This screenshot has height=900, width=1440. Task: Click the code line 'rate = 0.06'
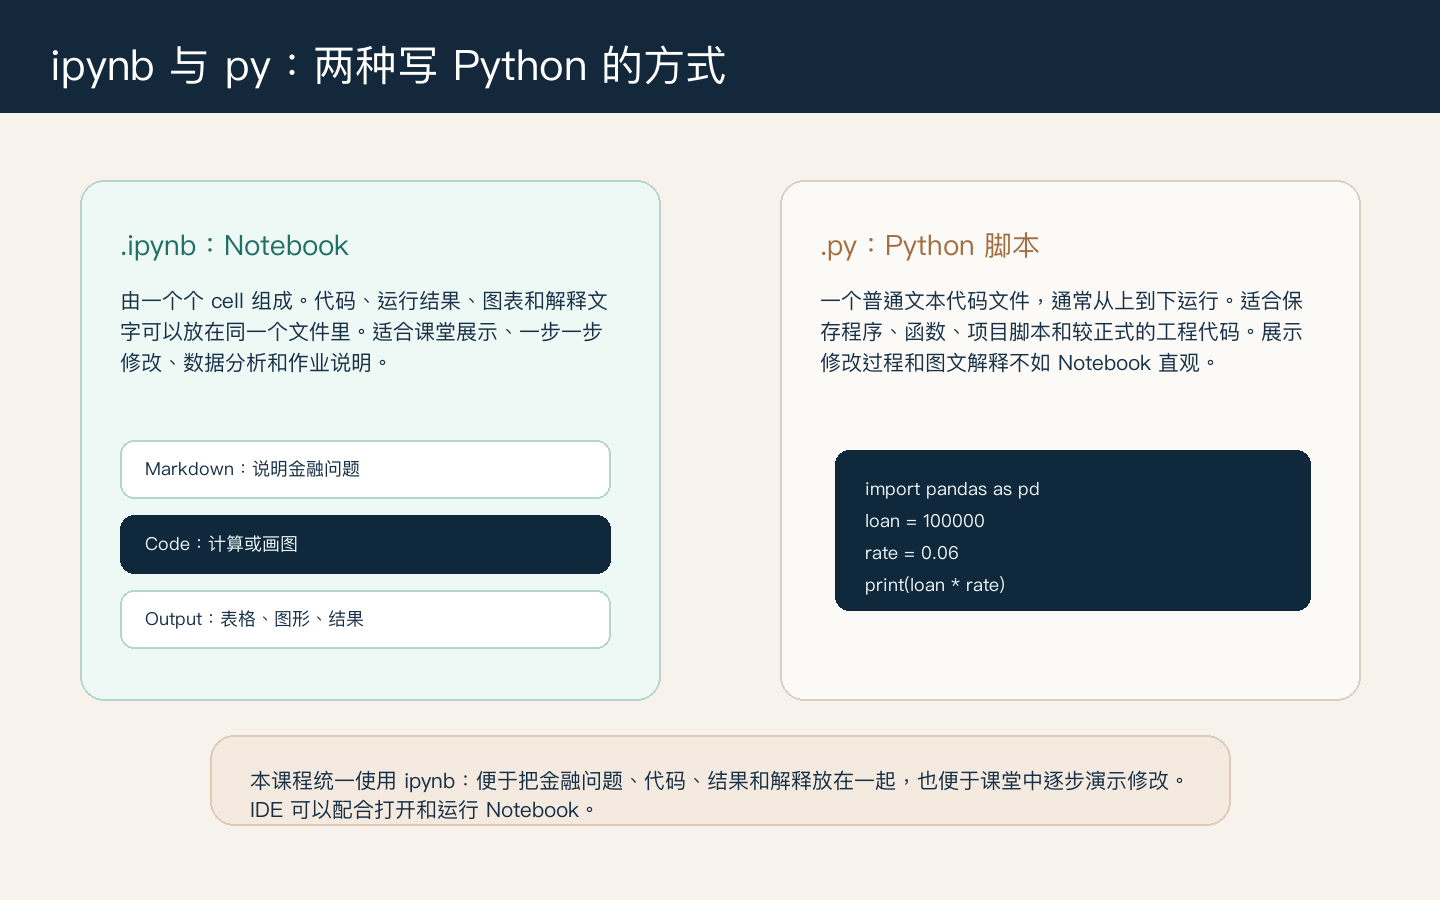pyautogui.click(x=911, y=553)
